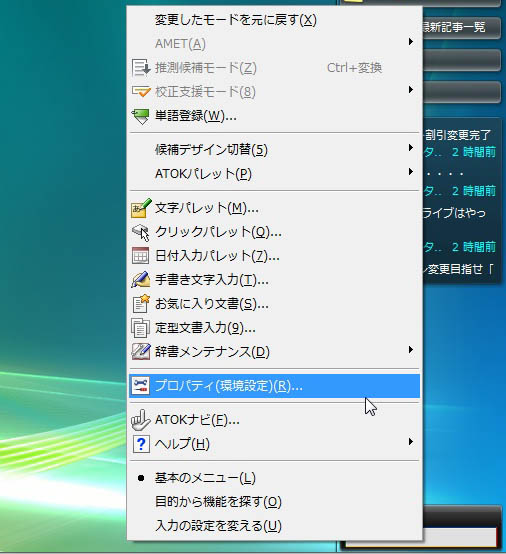Click 割引変更完了 headline in sidebar gadget
This screenshot has height=554, width=506.
pyautogui.click(x=458, y=135)
